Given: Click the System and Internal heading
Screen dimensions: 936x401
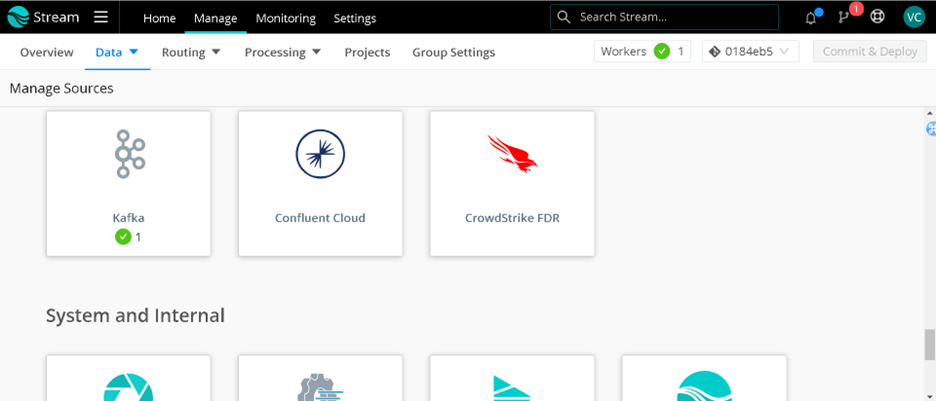Looking at the screenshot, I should pos(136,315).
